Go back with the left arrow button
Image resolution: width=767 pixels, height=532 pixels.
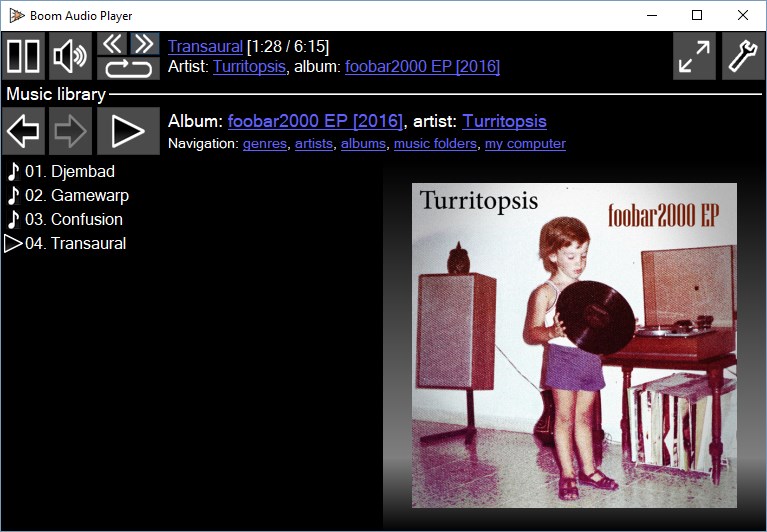pyautogui.click(x=23, y=131)
